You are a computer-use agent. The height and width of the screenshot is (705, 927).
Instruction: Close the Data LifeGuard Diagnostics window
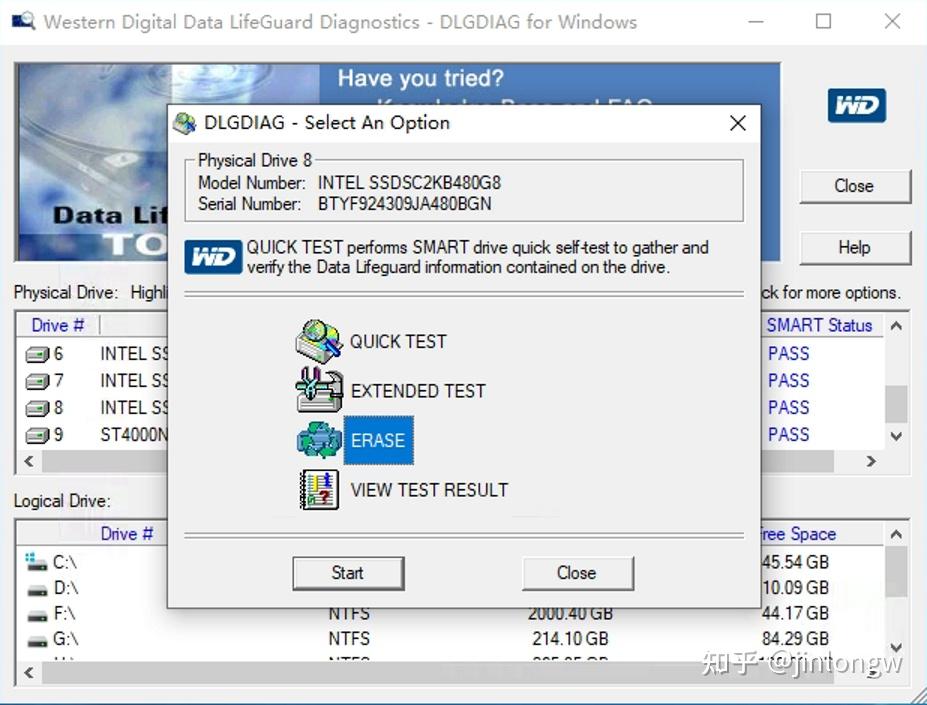pyautogui.click(x=892, y=22)
